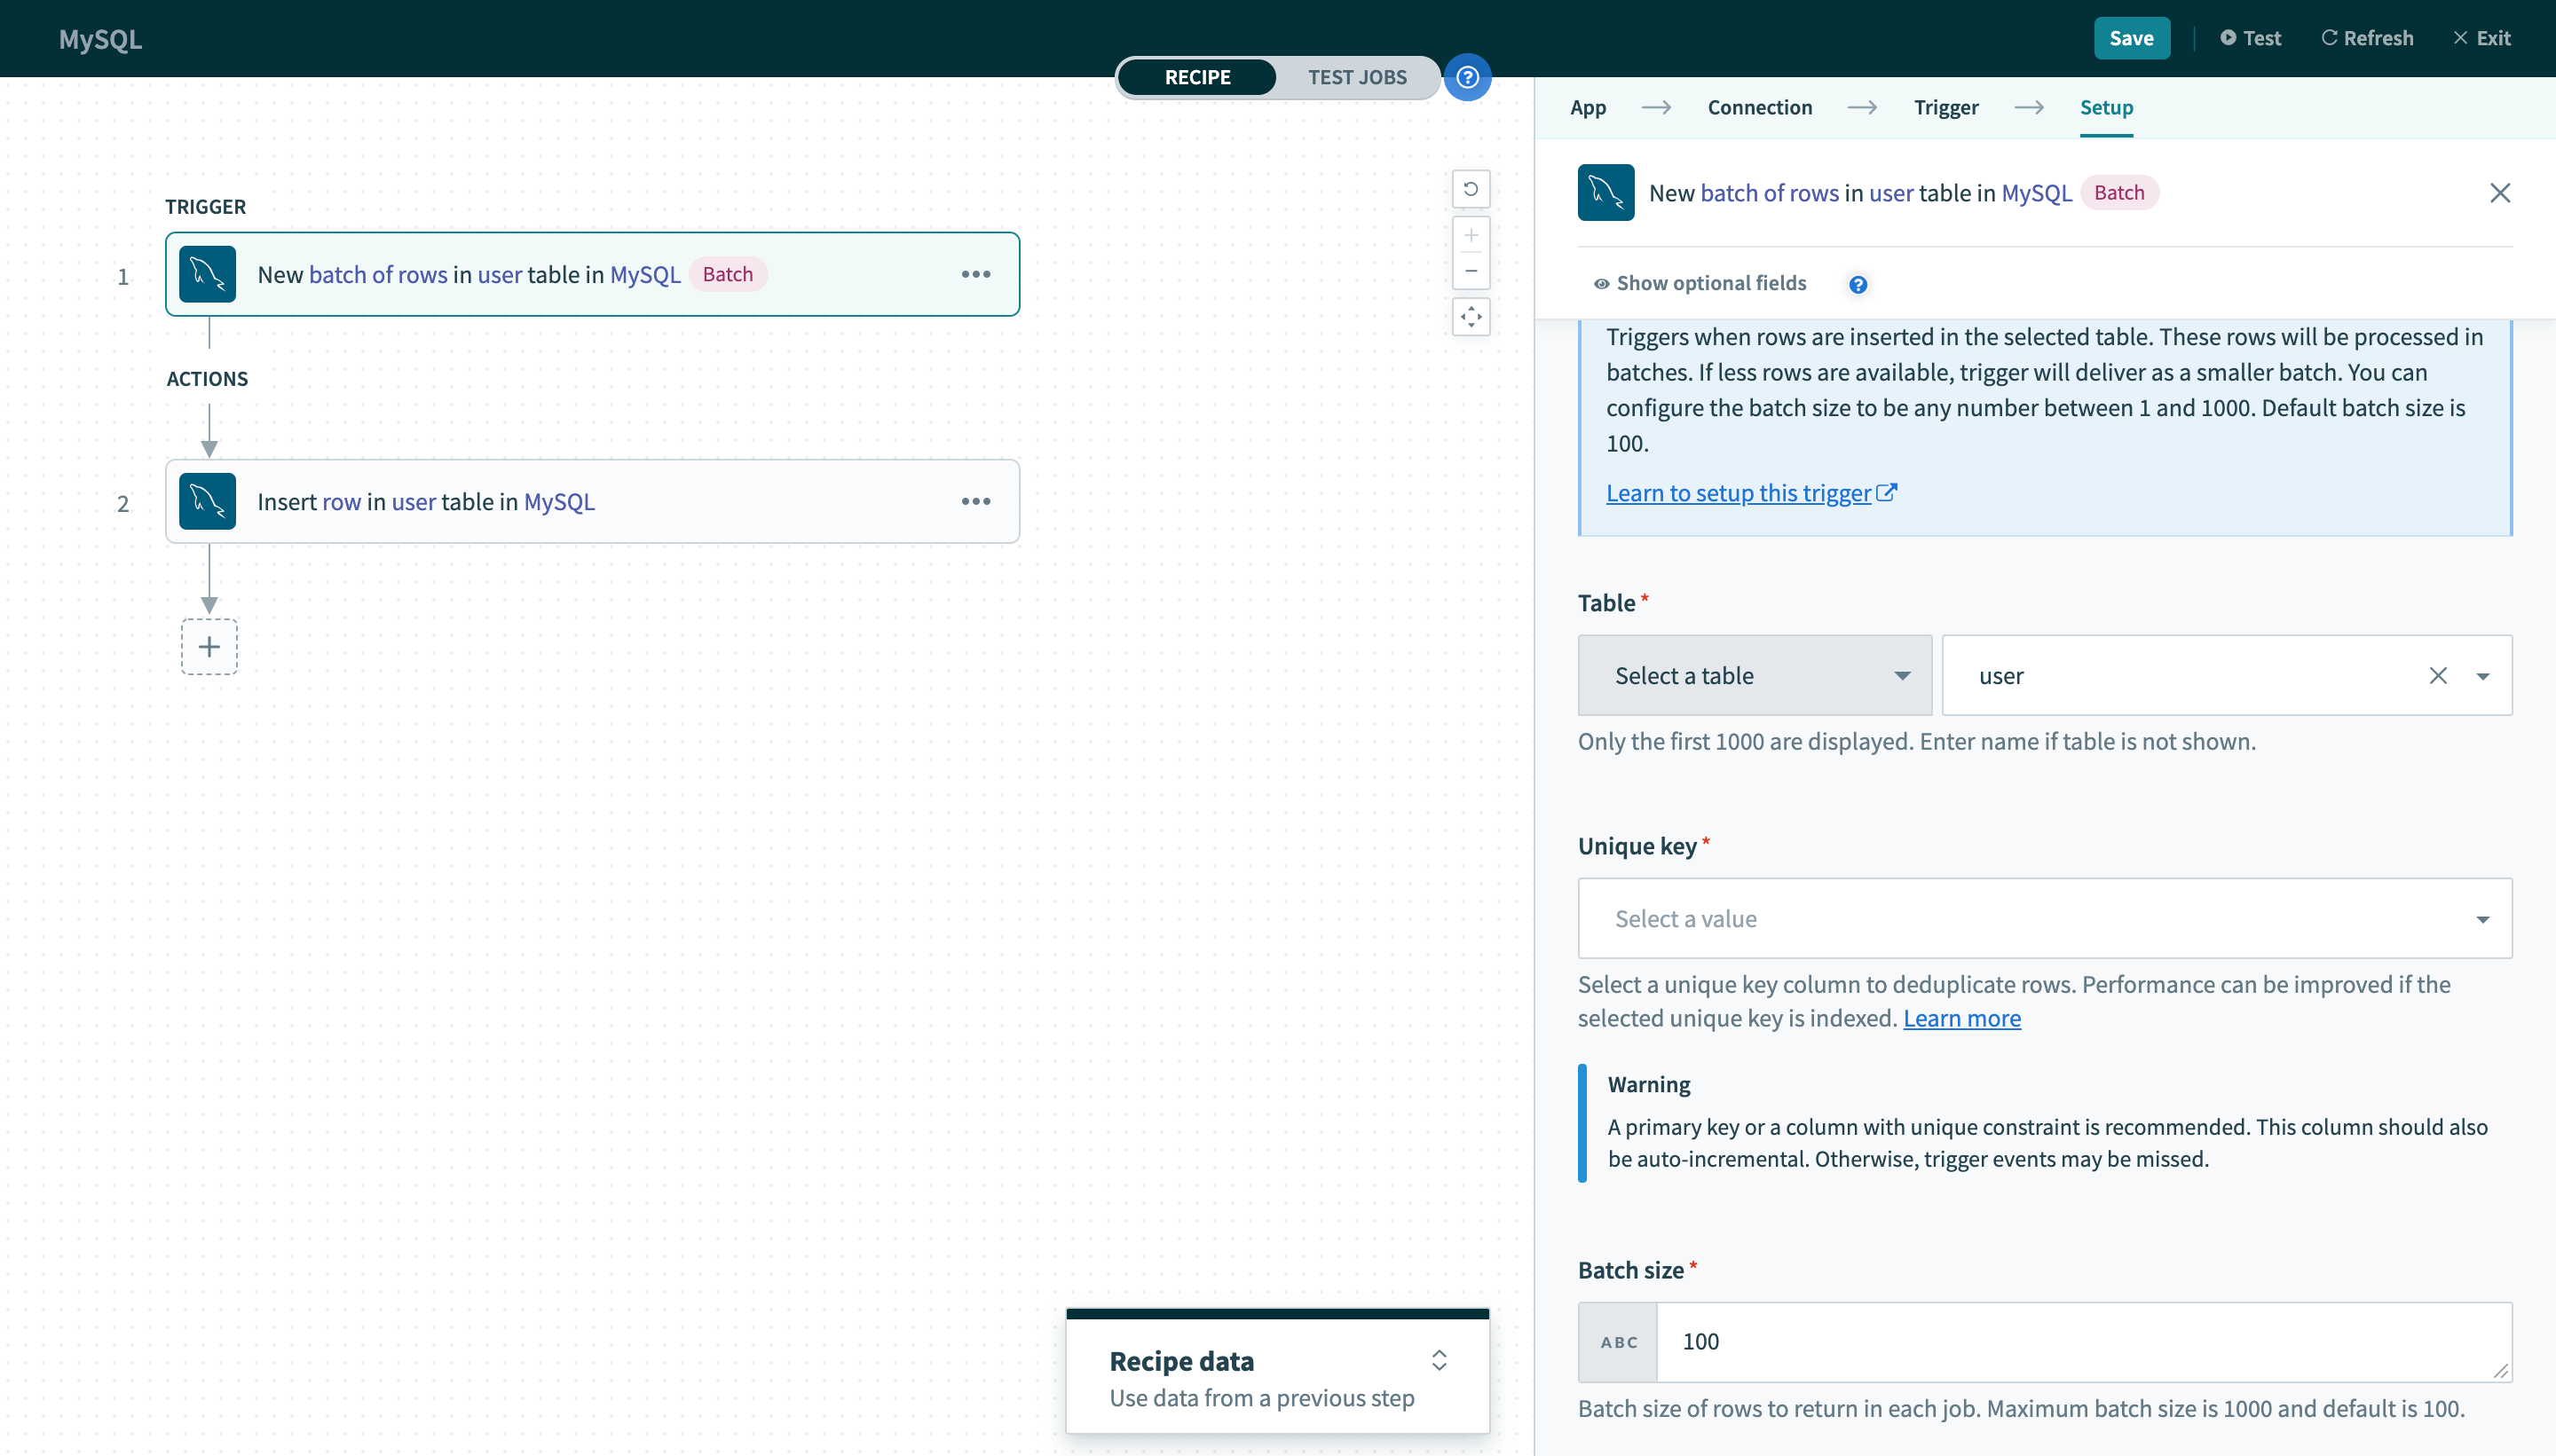
Task: Click the Save button
Action: (x=2131, y=38)
